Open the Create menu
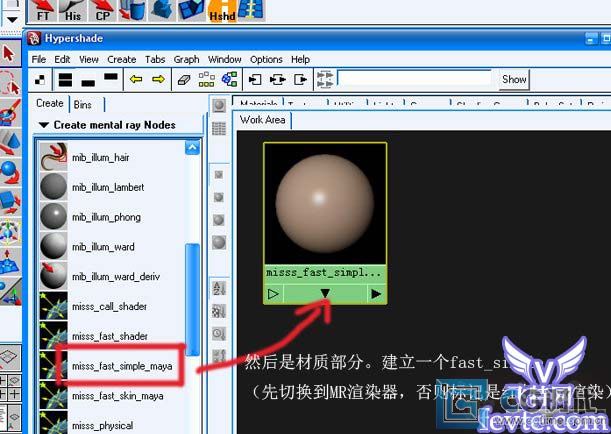This screenshot has width=611, height=434. 122,59
